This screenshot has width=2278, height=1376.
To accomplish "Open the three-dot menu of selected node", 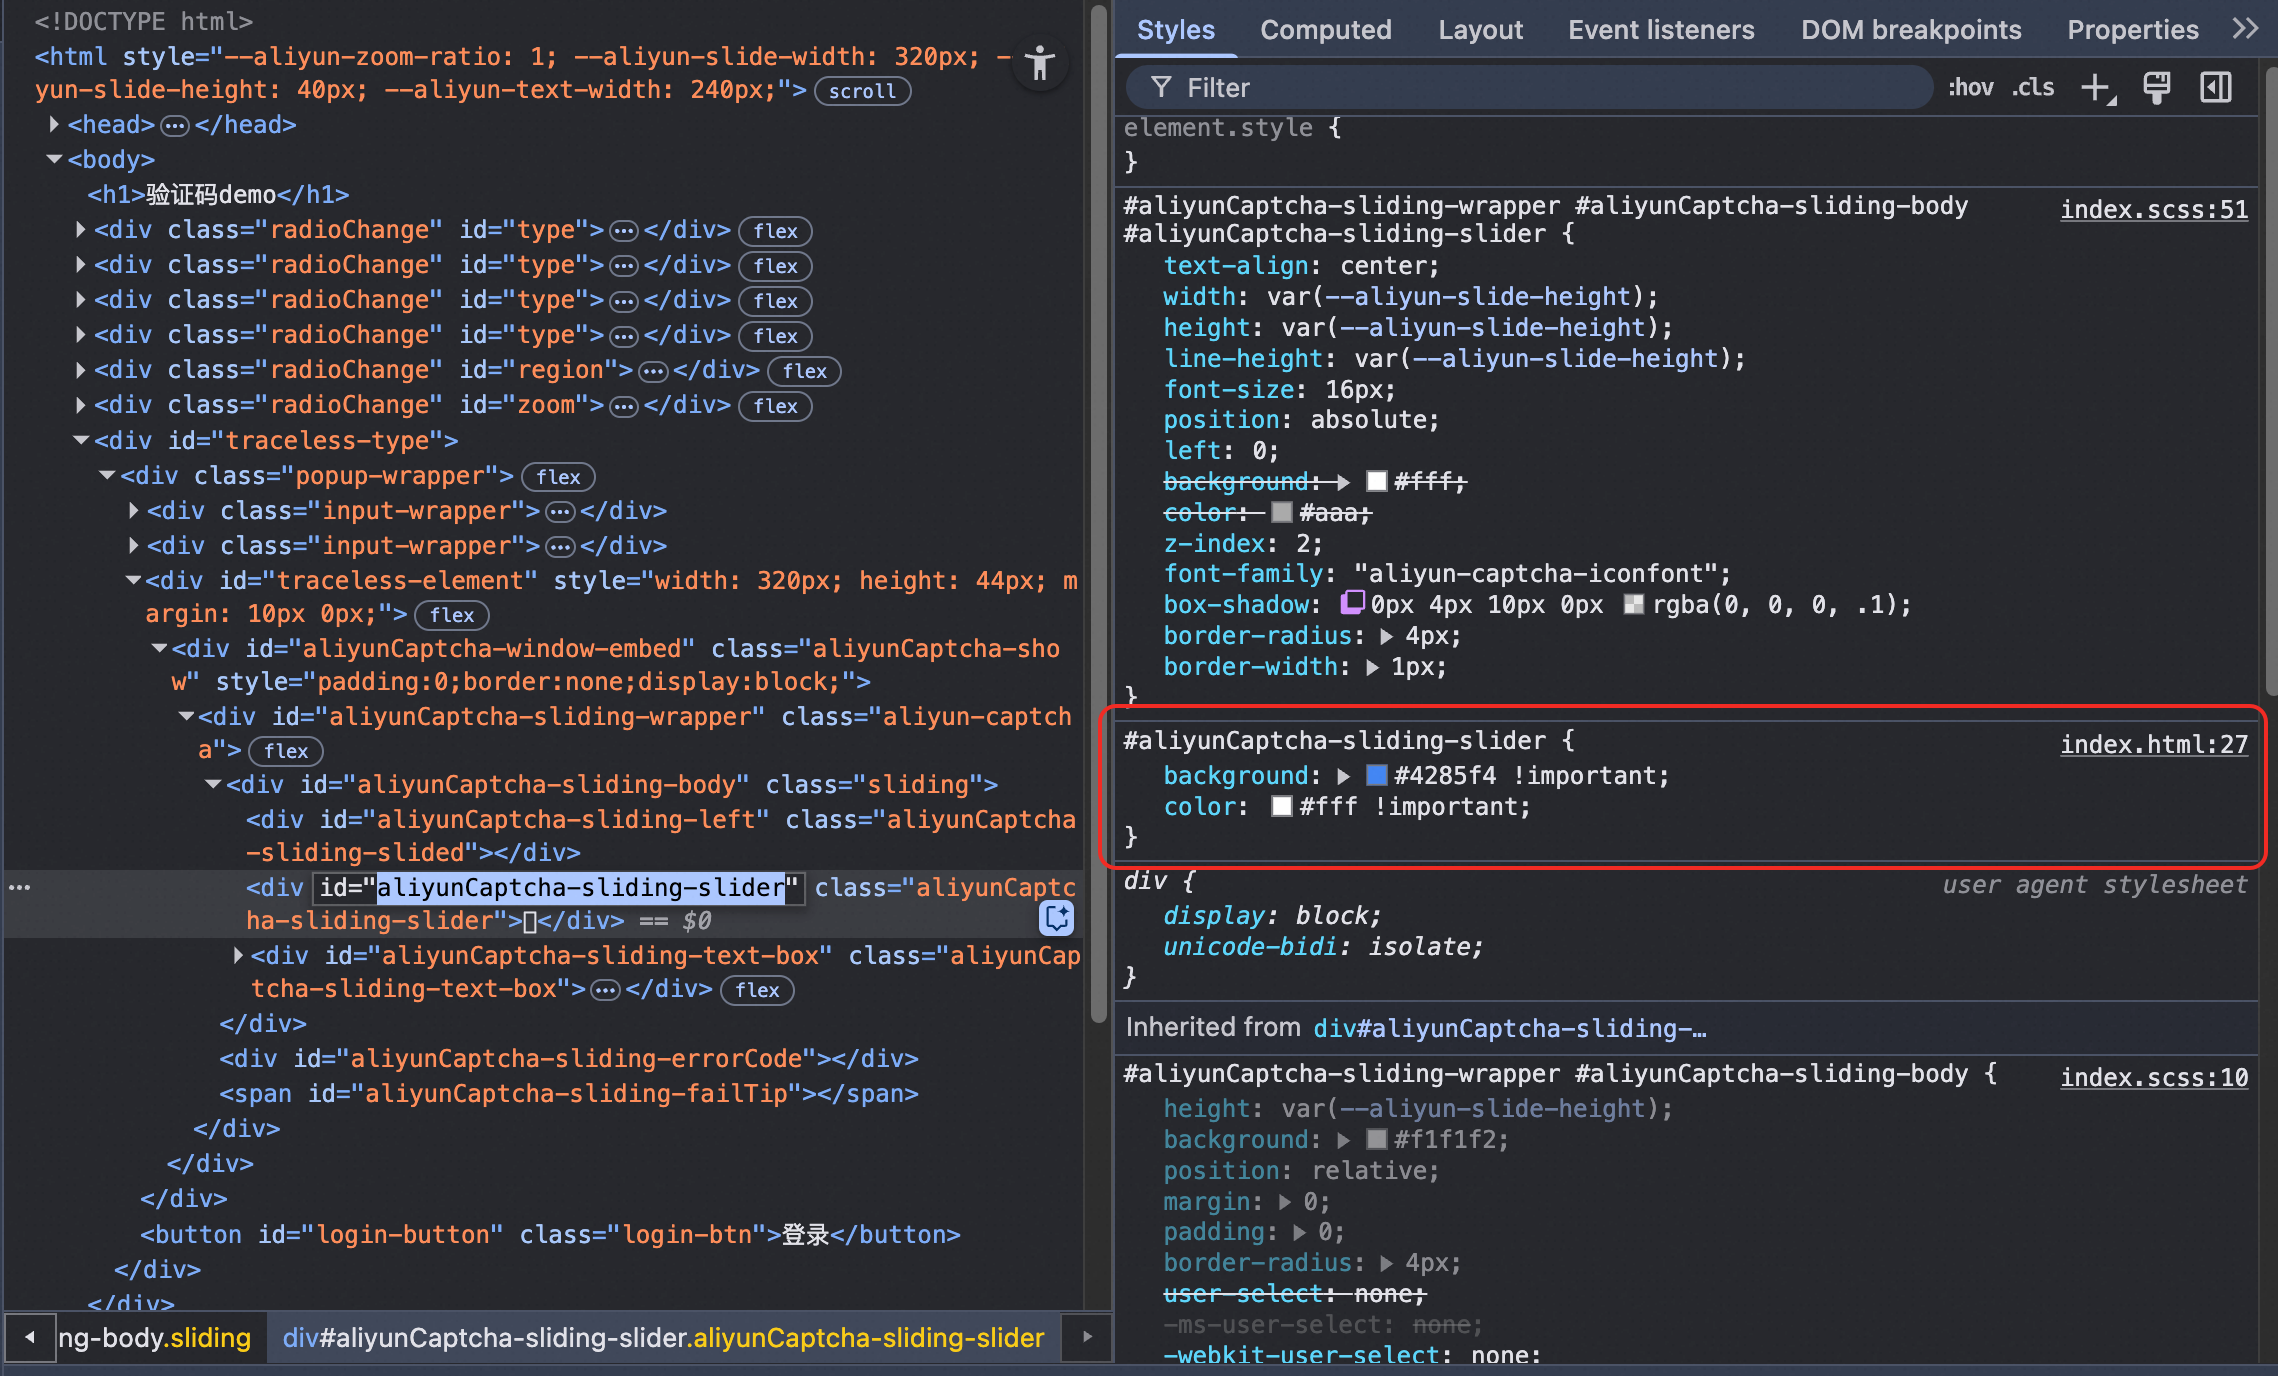I will coord(19,887).
